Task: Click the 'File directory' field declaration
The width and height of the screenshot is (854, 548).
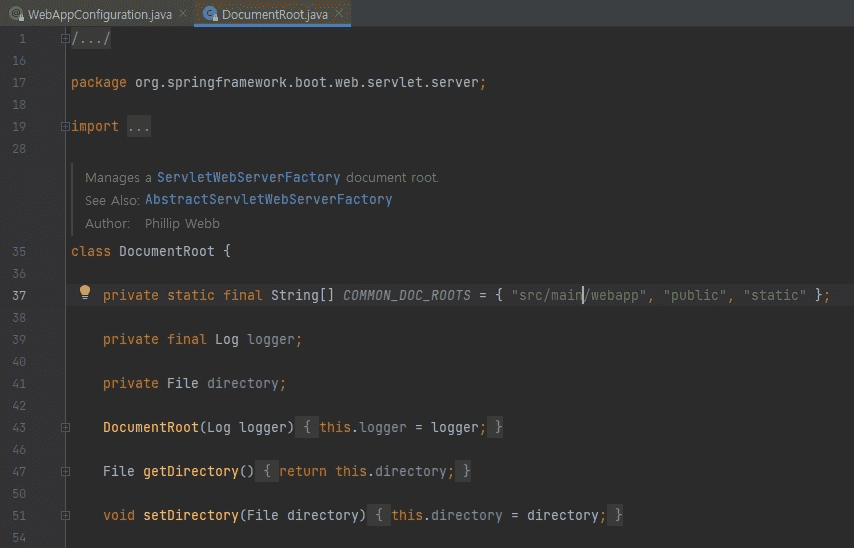Action: click(x=223, y=383)
